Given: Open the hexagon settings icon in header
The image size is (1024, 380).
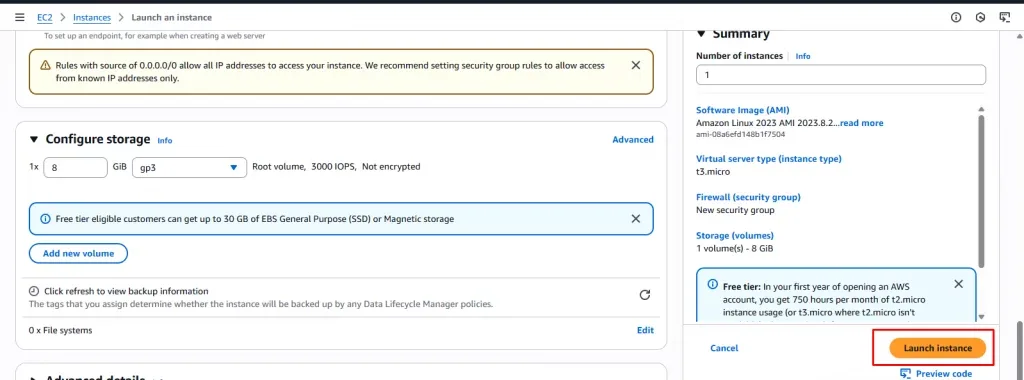Looking at the screenshot, I should click(x=980, y=18).
